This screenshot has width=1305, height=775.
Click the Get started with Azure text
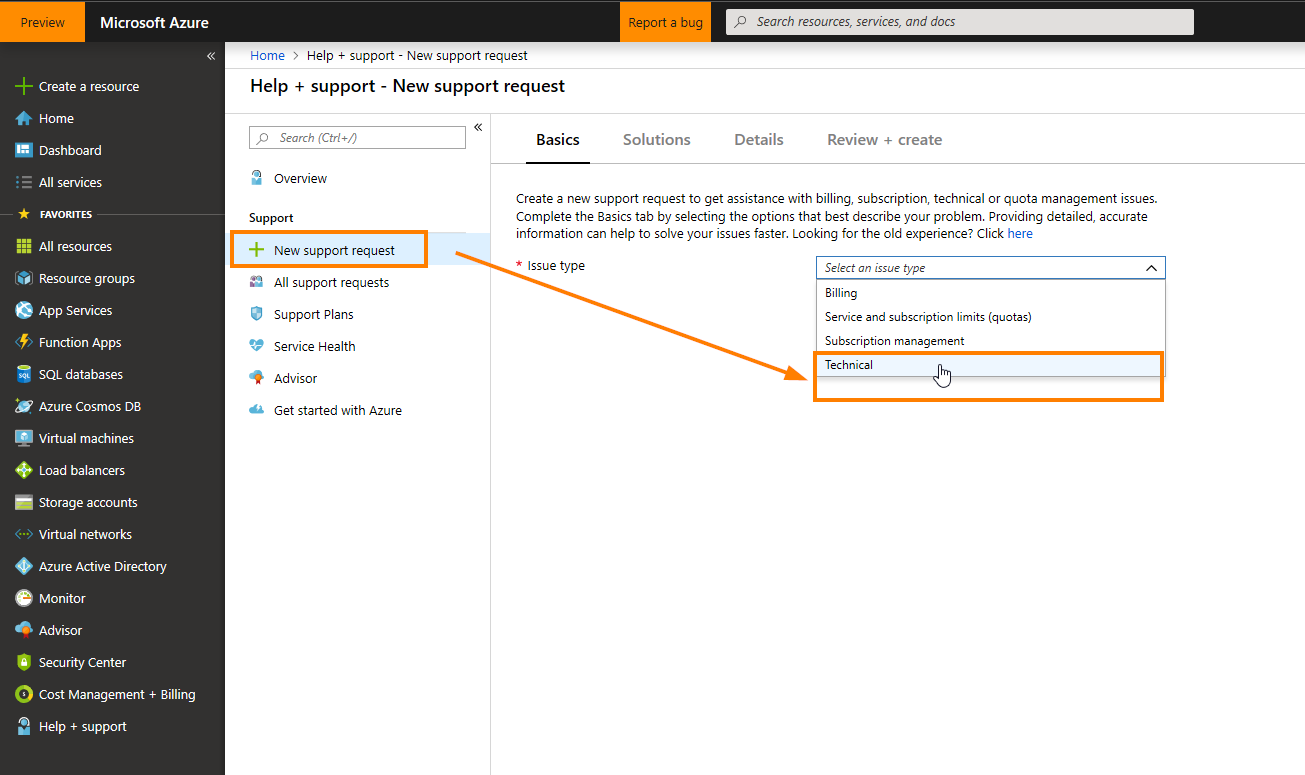(x=338, y=411)
